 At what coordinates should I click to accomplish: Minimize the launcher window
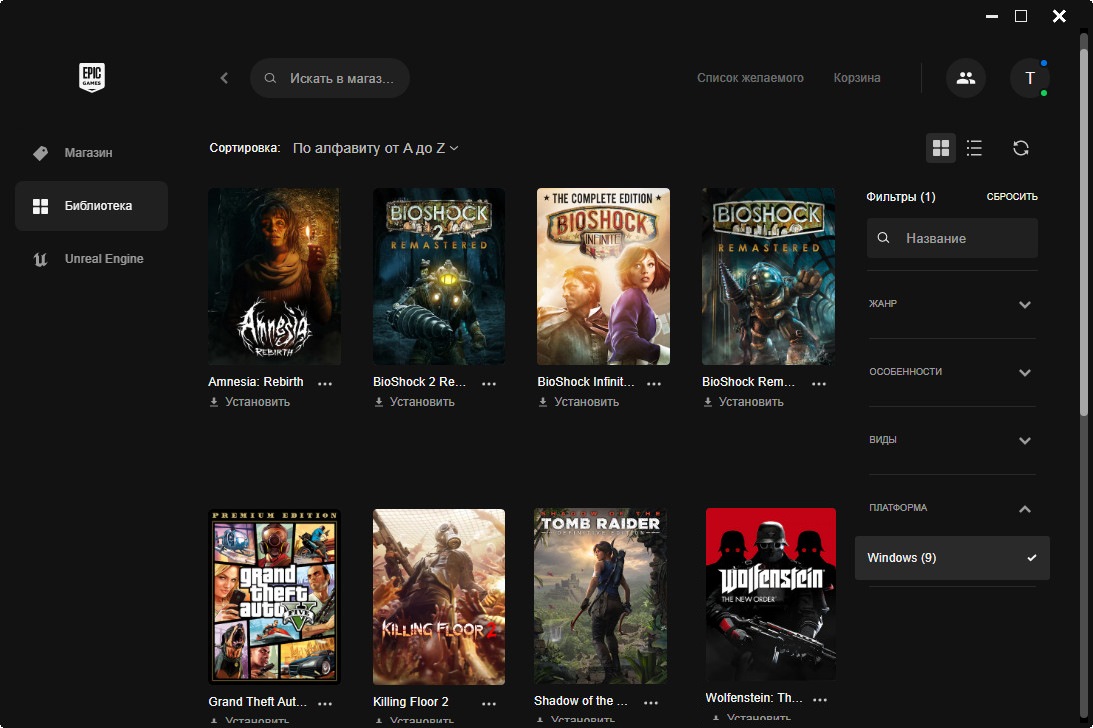992,16
